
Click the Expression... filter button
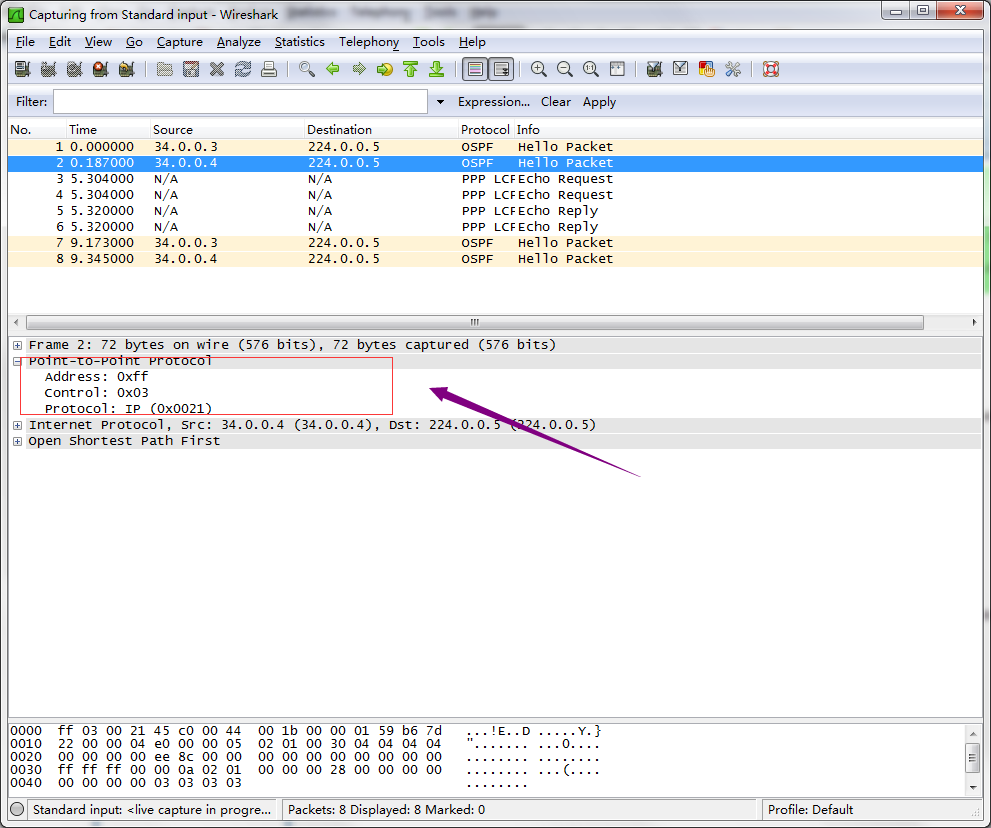click(494, 102)
